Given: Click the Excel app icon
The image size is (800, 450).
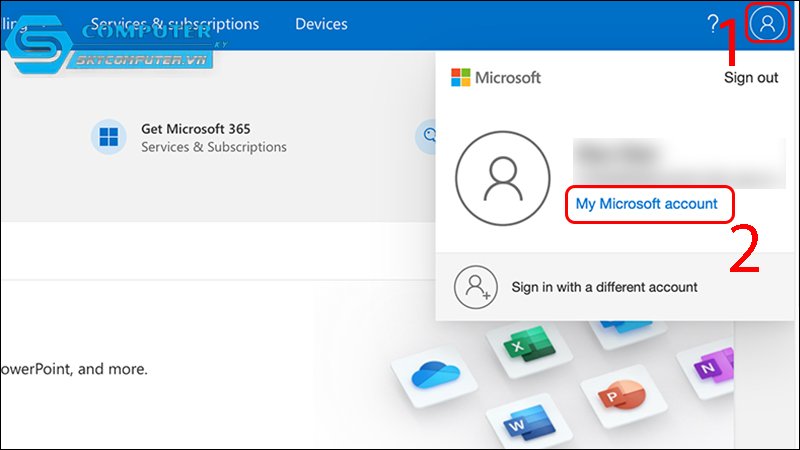Looking at the screenshot, I should [529, 346].
